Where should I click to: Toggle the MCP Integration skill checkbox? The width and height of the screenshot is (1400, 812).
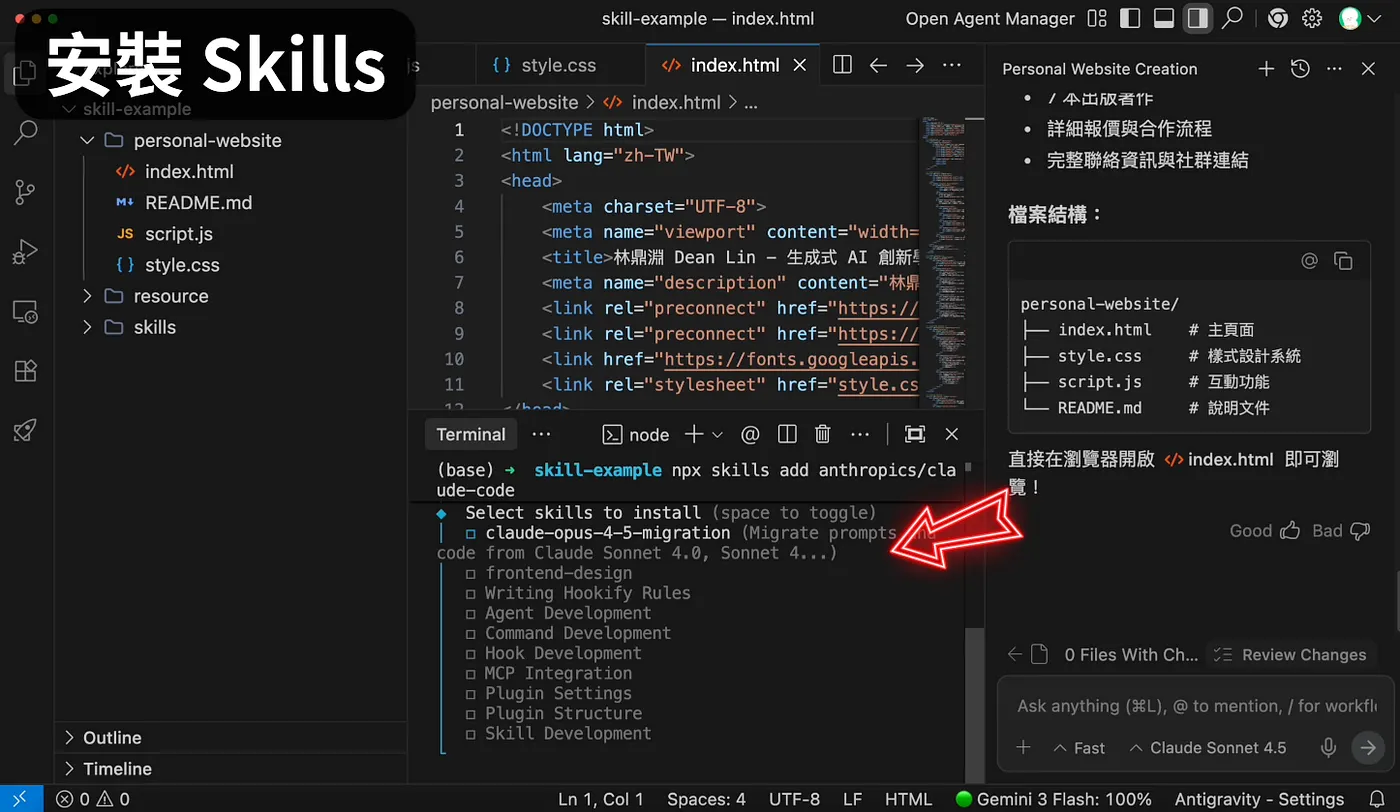coord(471,674)
